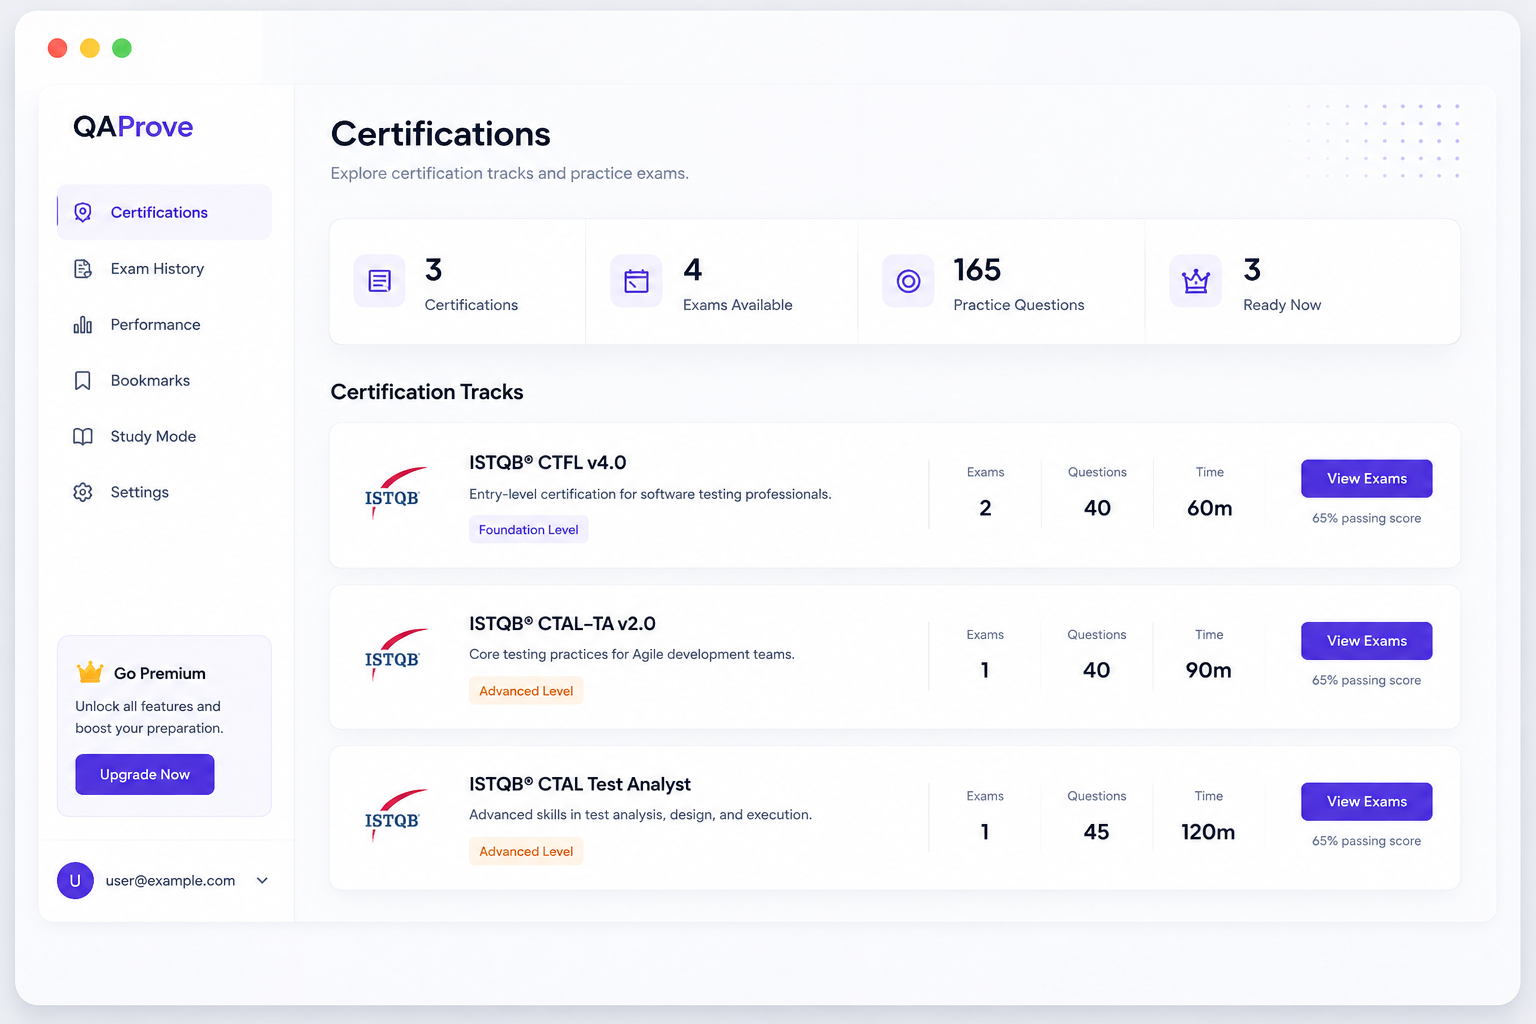Click the gold crown icon in Go Premium

[90, 672]
